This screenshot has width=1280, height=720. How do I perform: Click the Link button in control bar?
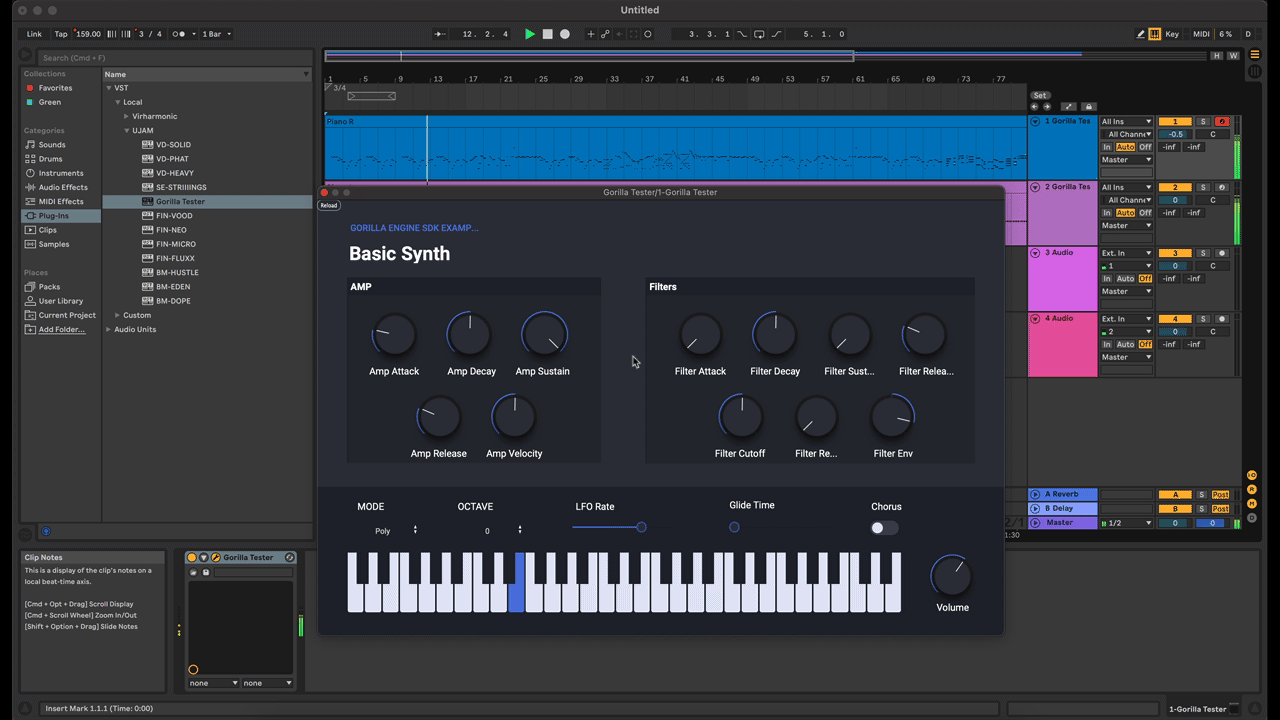pyautogui.click(x=34, y=34)
